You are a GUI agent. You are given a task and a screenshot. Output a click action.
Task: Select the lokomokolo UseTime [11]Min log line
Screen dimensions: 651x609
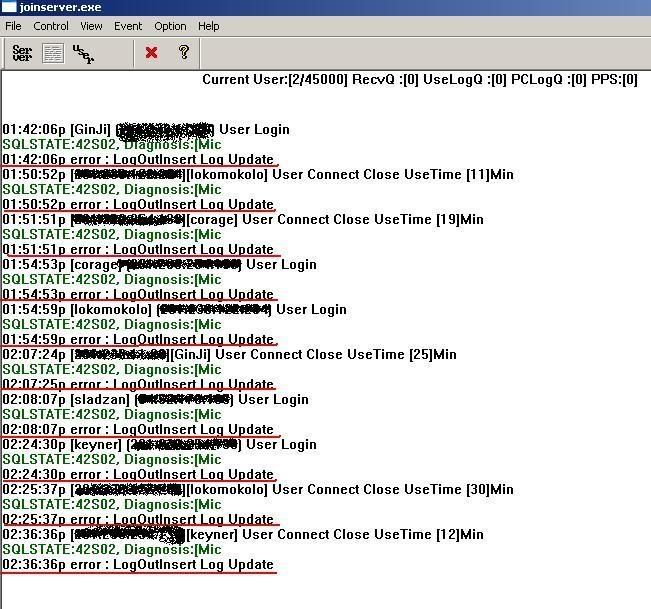[x=258, y=174]
